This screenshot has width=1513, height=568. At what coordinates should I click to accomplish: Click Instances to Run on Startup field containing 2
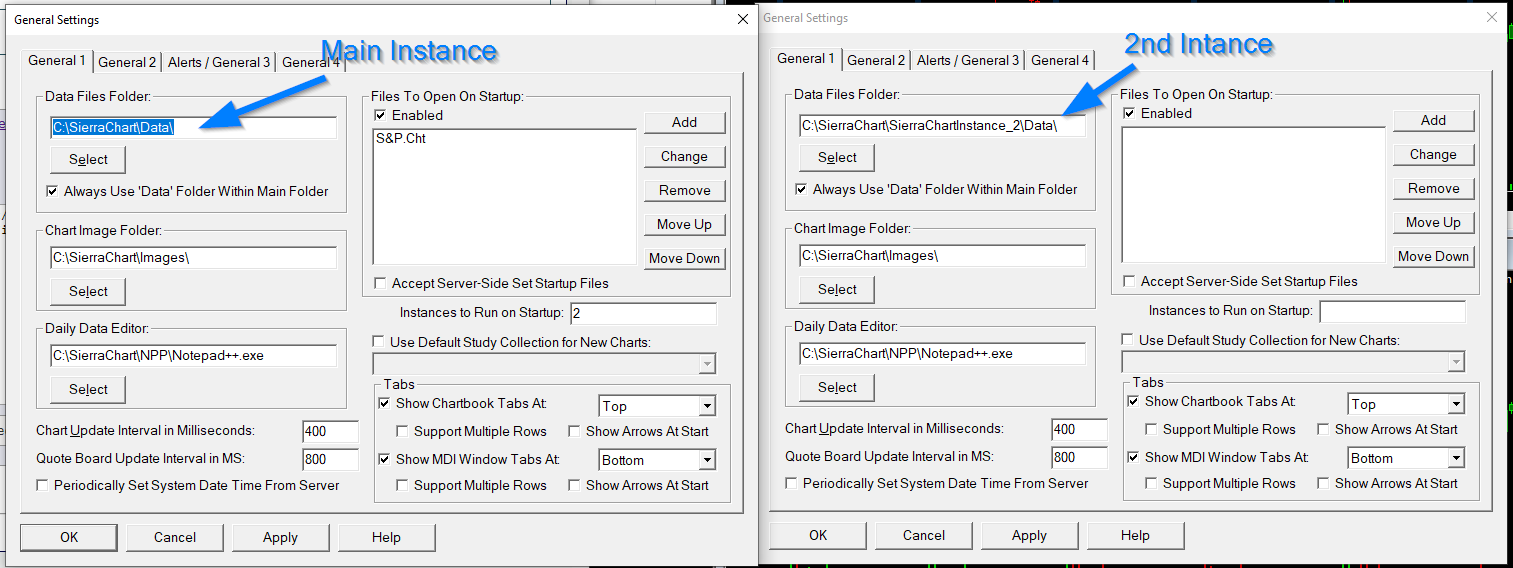click(x=643, y=314)
